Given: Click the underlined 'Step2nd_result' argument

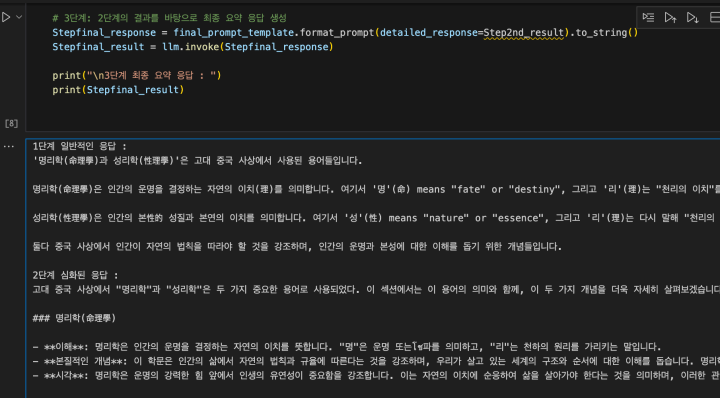Looking at the screenshot, I should click(x=523, y=33).
